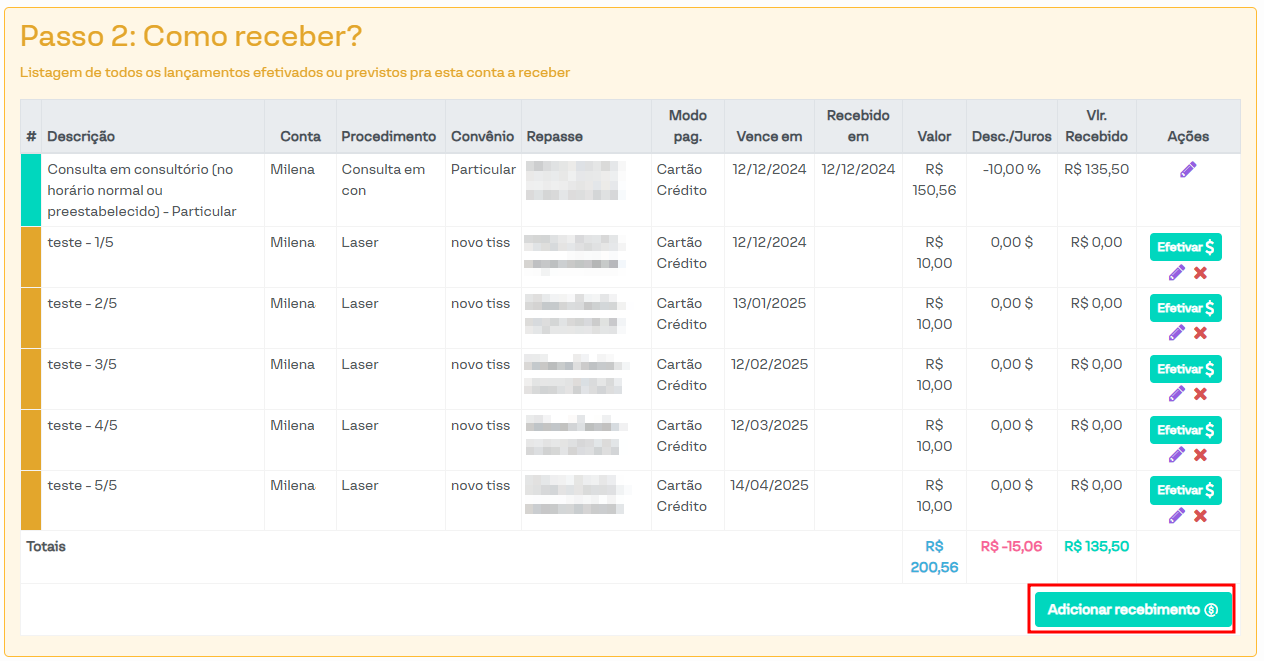Hit Efetivar on teste - 5/5 row
Image resolution: width=1264 pixels, height=661 pixels.
pos(1185,490)
